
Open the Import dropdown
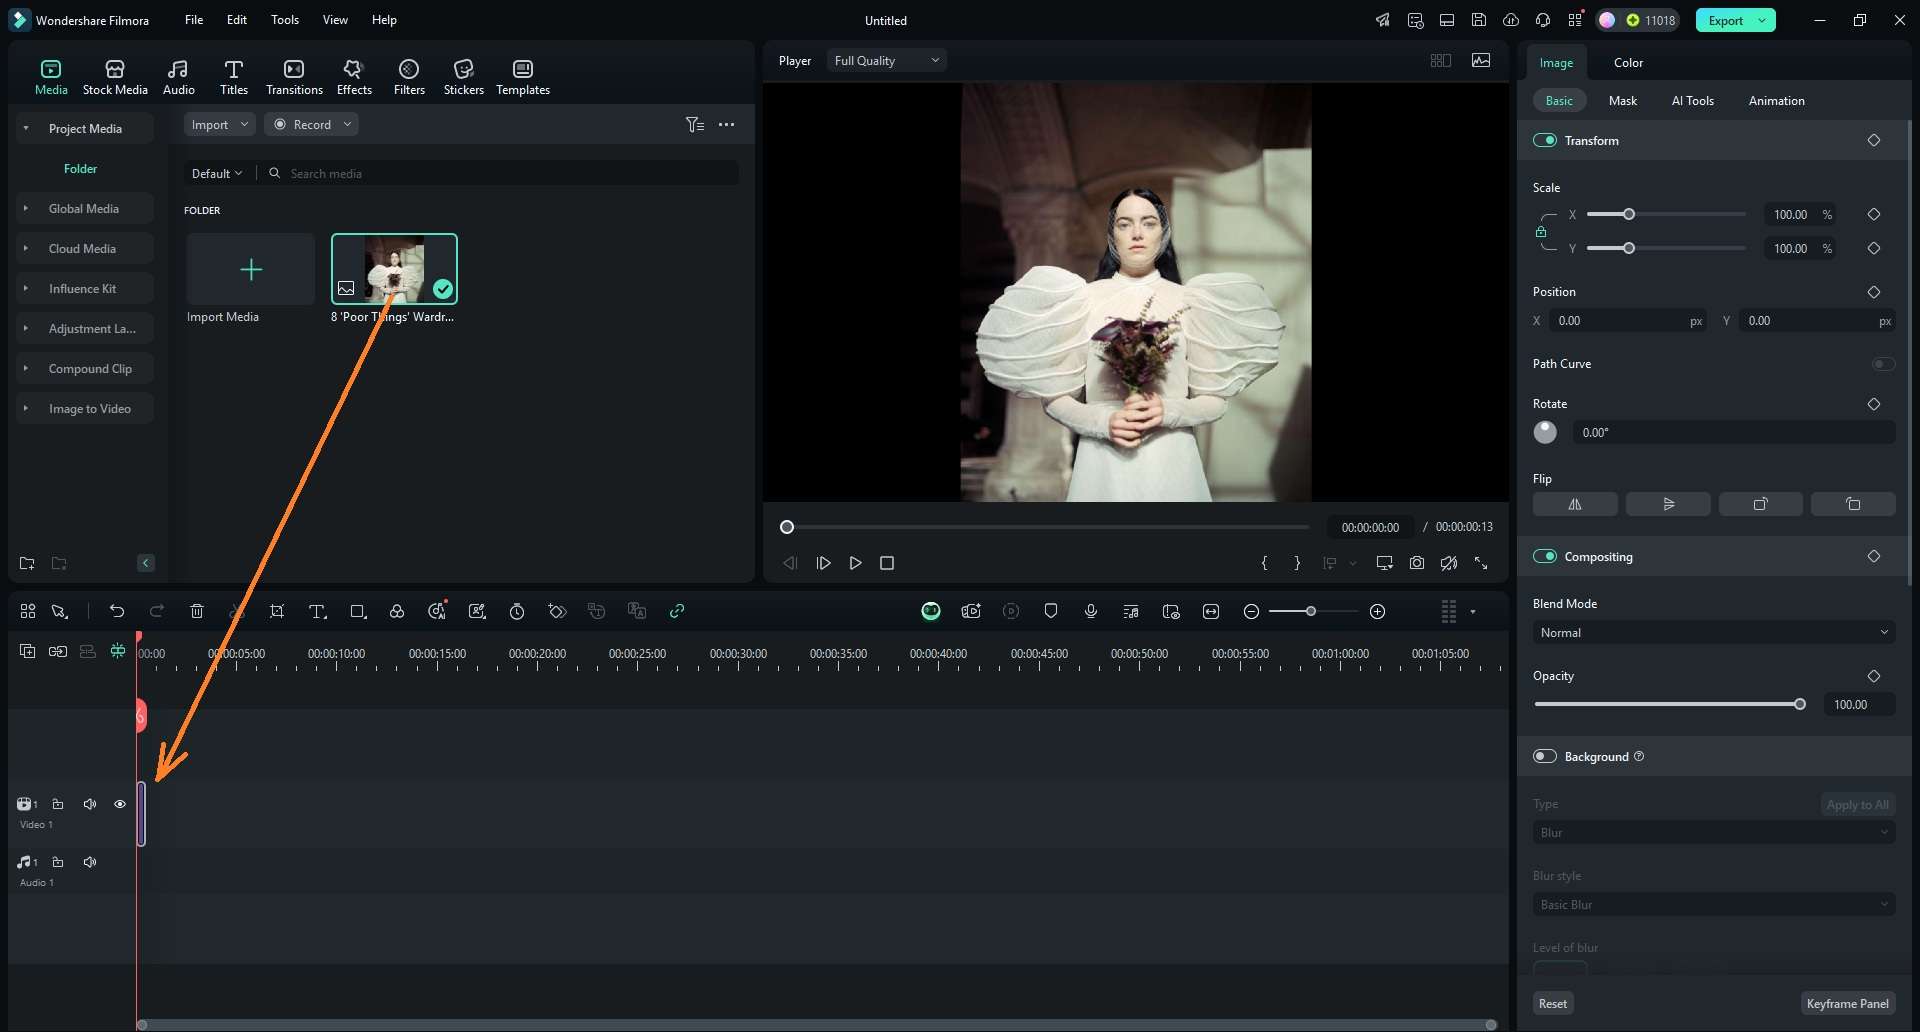[219, 125]
